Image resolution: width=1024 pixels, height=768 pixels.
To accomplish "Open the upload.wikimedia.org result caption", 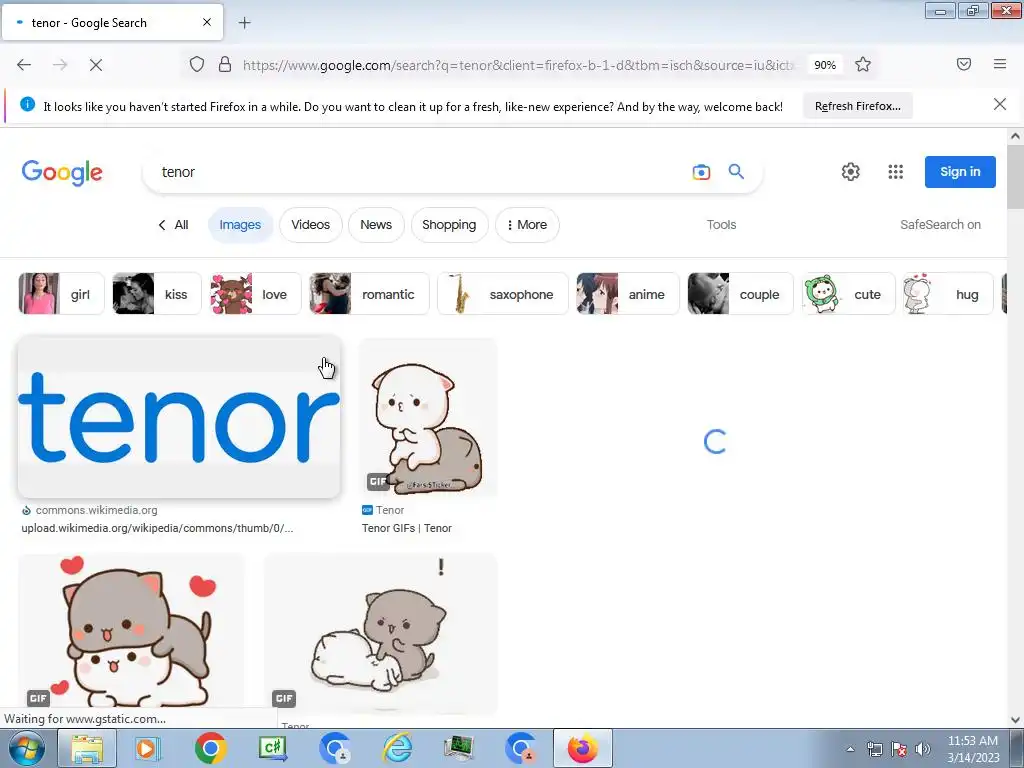I will click(157, 528).
